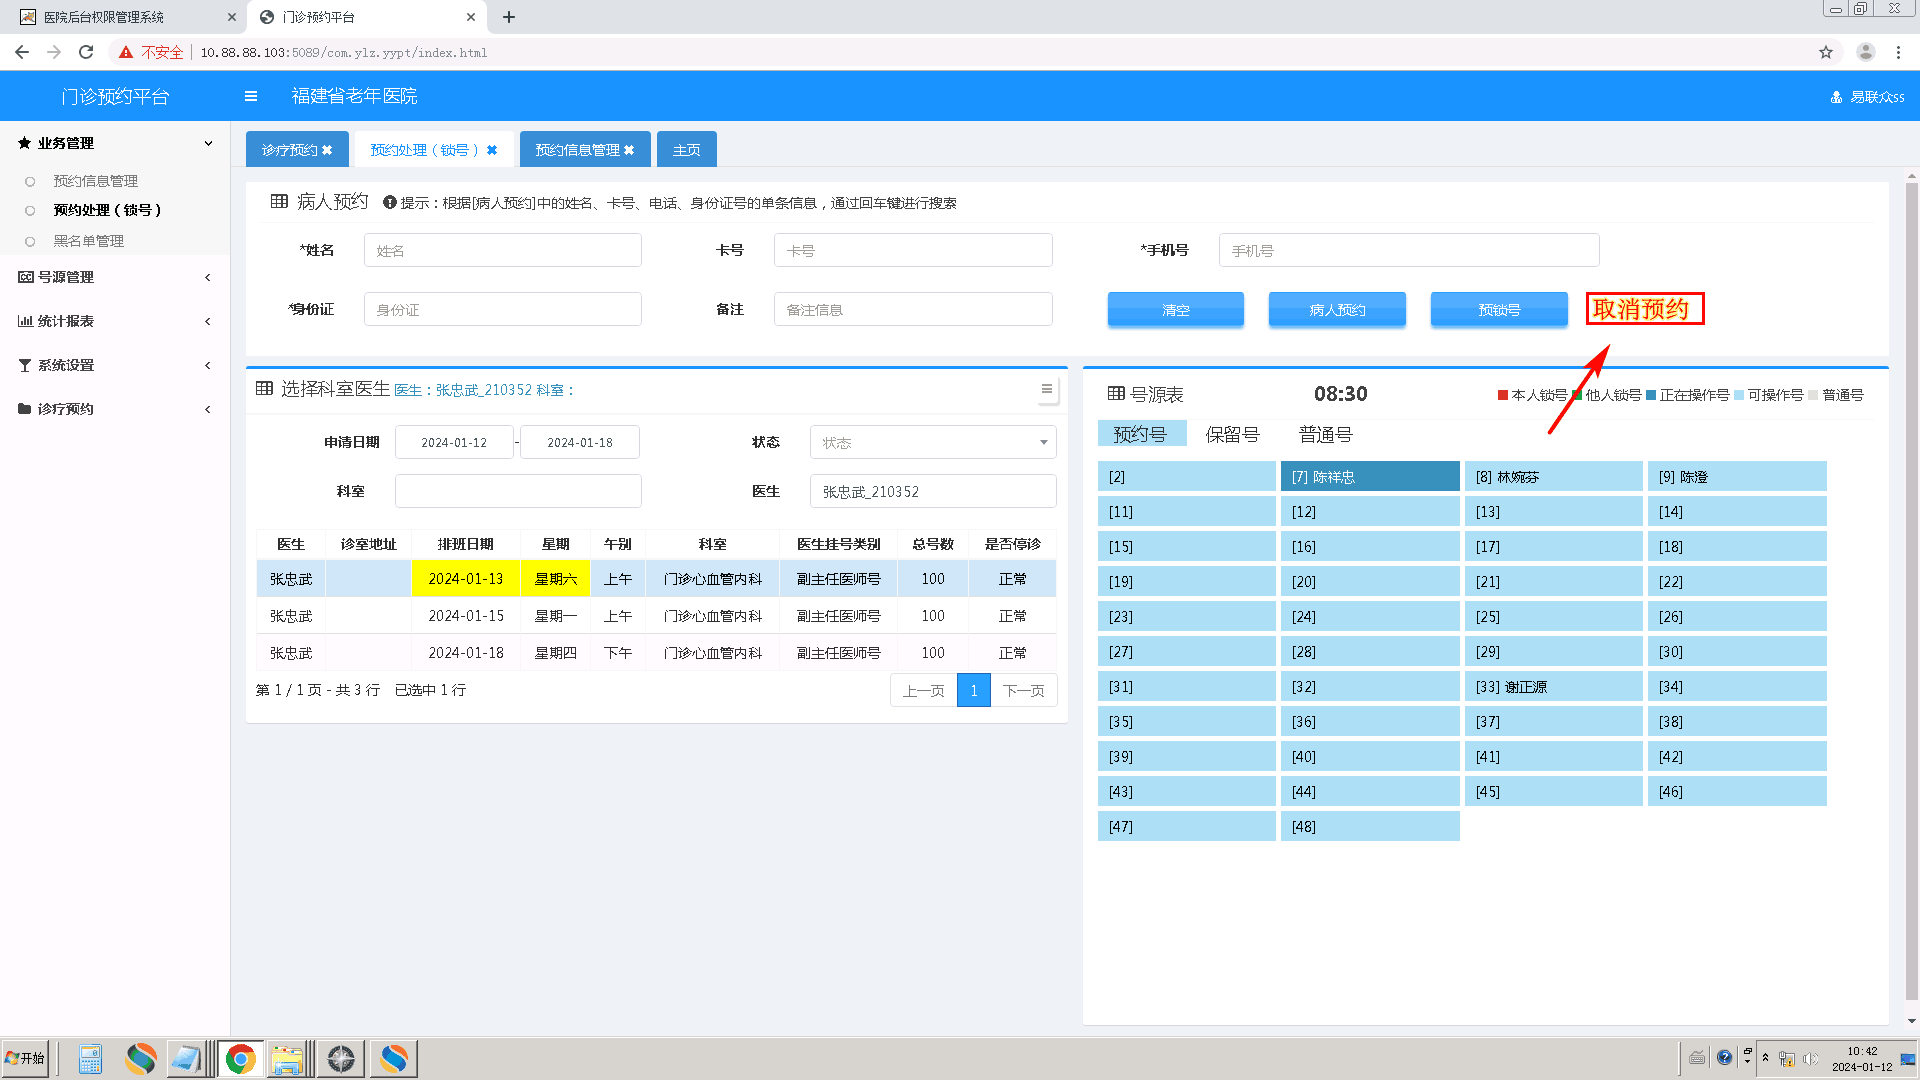The image size is (1920, 1080).
Task: Close the 诊疗预约 tab with X icon
Action: pyautogui.click(x=327, y=150)
